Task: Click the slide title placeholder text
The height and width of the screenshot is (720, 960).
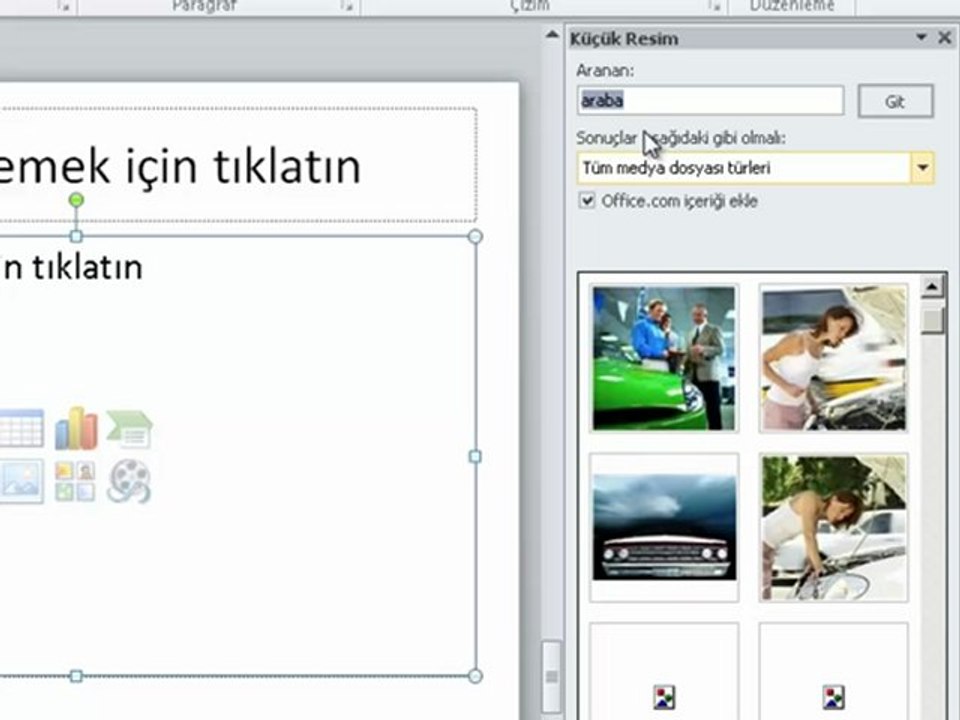Action: tap(179, 166)
